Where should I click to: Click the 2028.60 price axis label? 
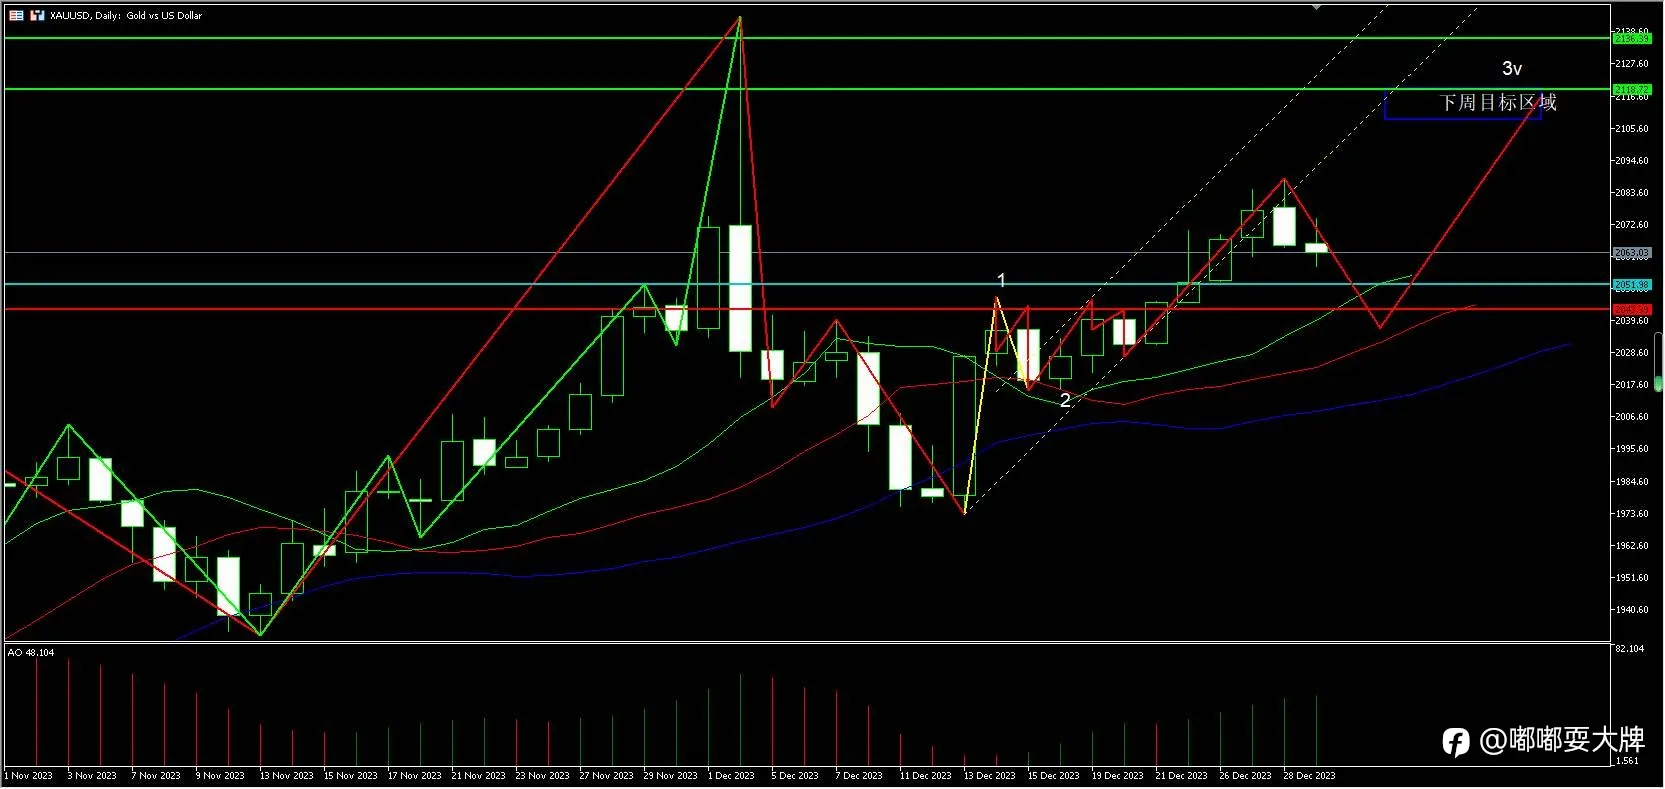pyautogui.click(x=1631, y=353)
